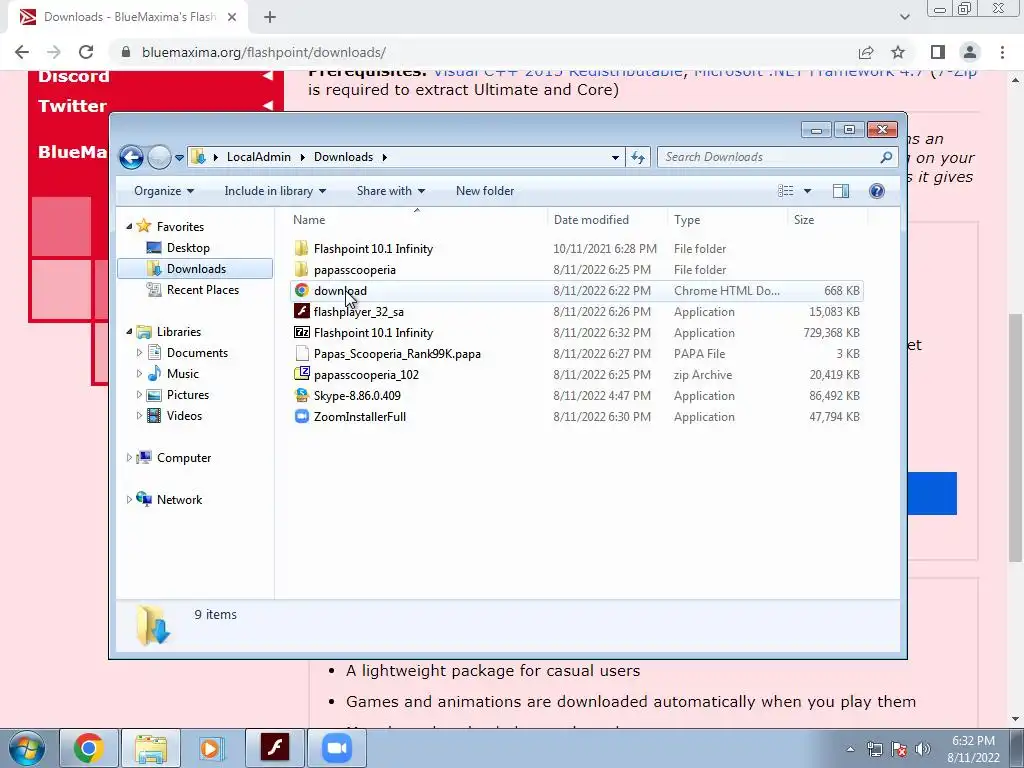Click the Explorer back arrow button
Viewport: 1024px width, 768px height.
click(x=131, y=157)
